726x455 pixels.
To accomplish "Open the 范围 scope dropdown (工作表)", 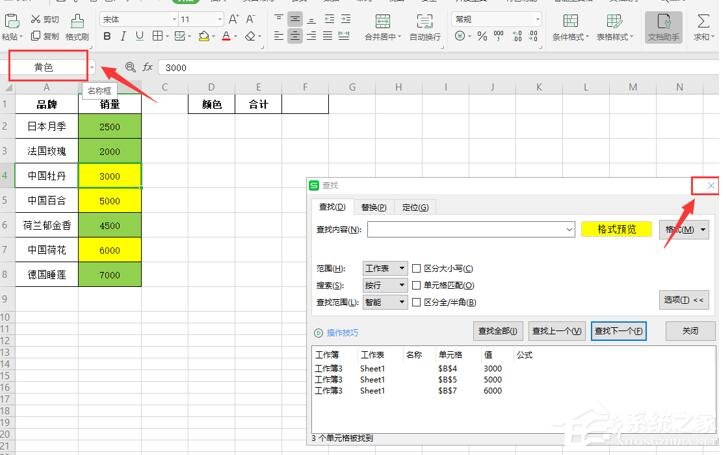I will pos(385,268).
